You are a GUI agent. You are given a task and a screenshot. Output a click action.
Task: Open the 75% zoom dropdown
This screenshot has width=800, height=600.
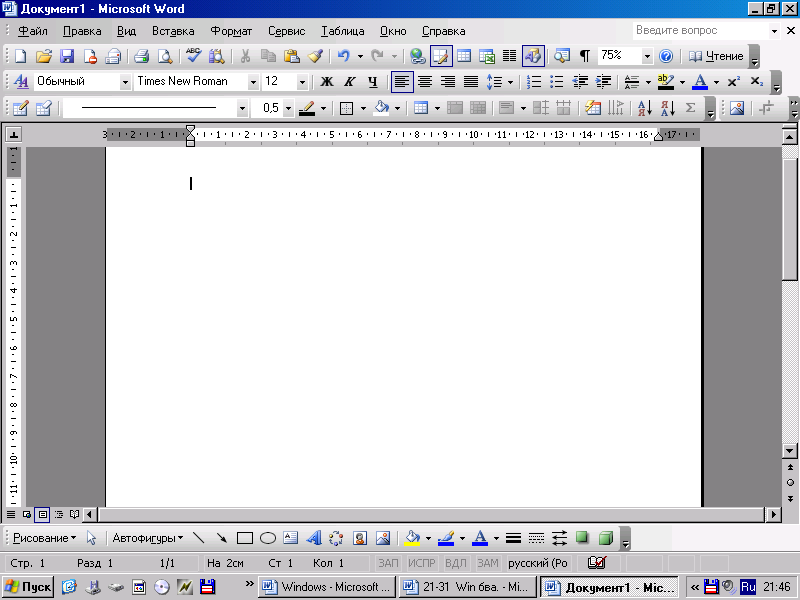click(647, 56)
